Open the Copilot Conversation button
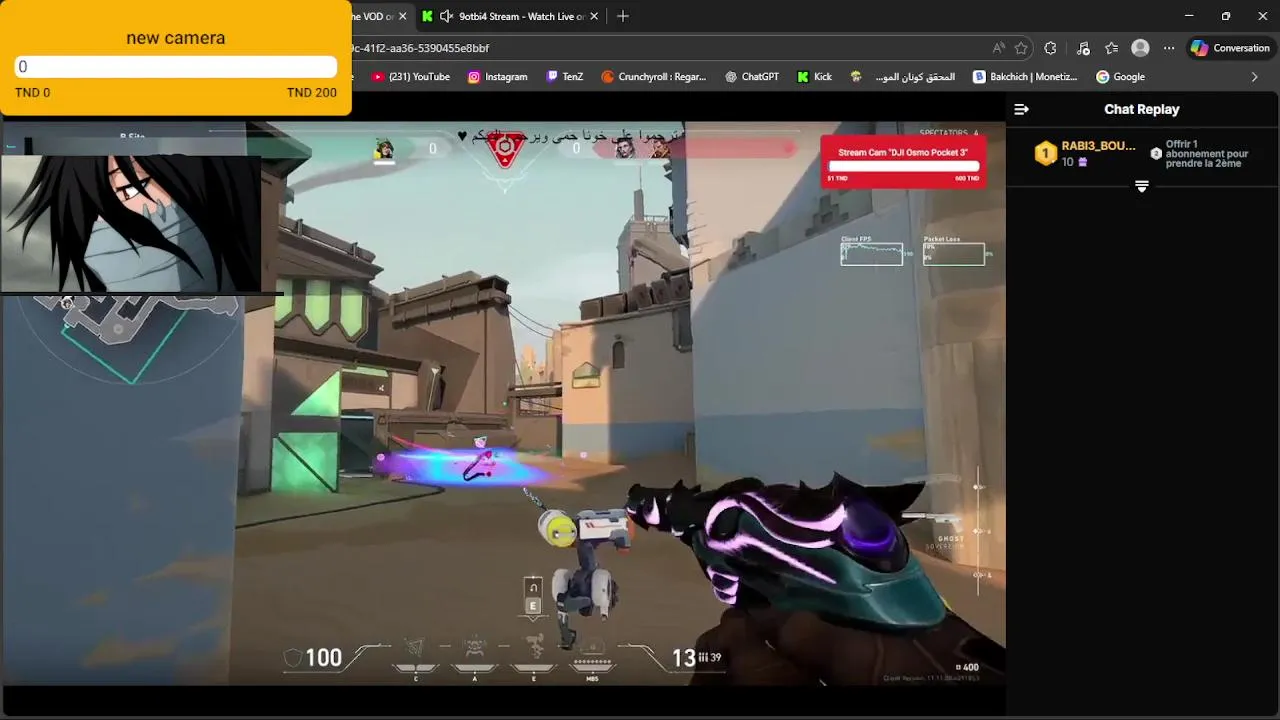This screenshot has width=1280, height=720. 1230,48
